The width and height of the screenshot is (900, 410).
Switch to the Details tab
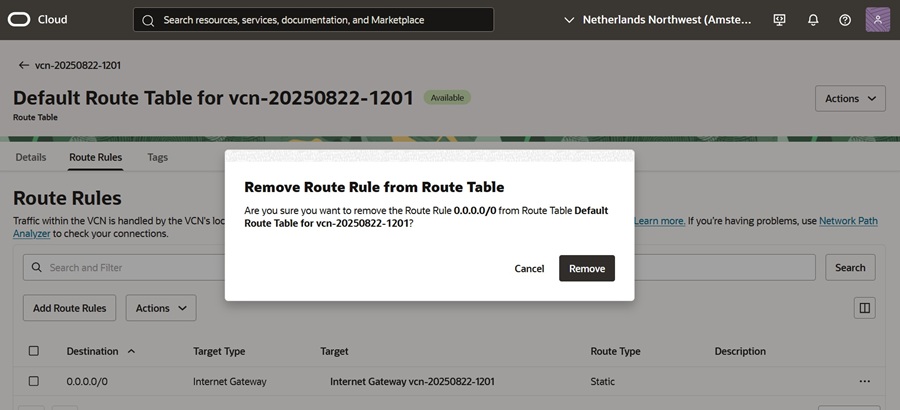(30, 157)
